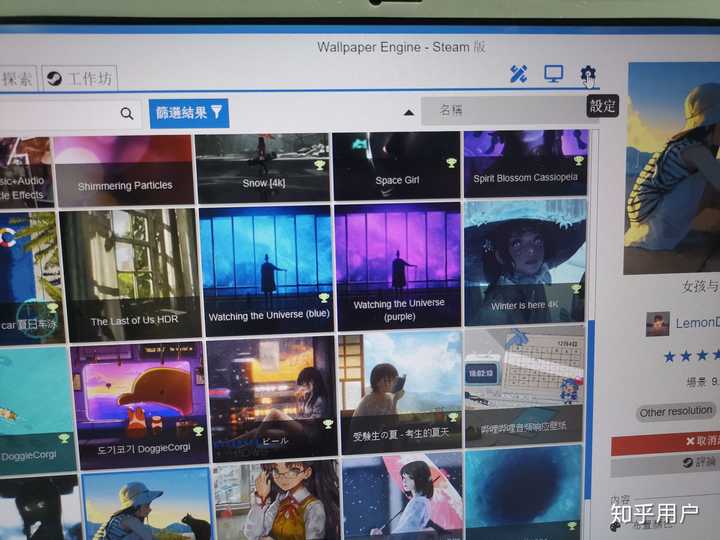The image size is (720, 540).
Task: Select the Spirit Blossom Cassiopeia wallpaper
Action: point(526,163)
